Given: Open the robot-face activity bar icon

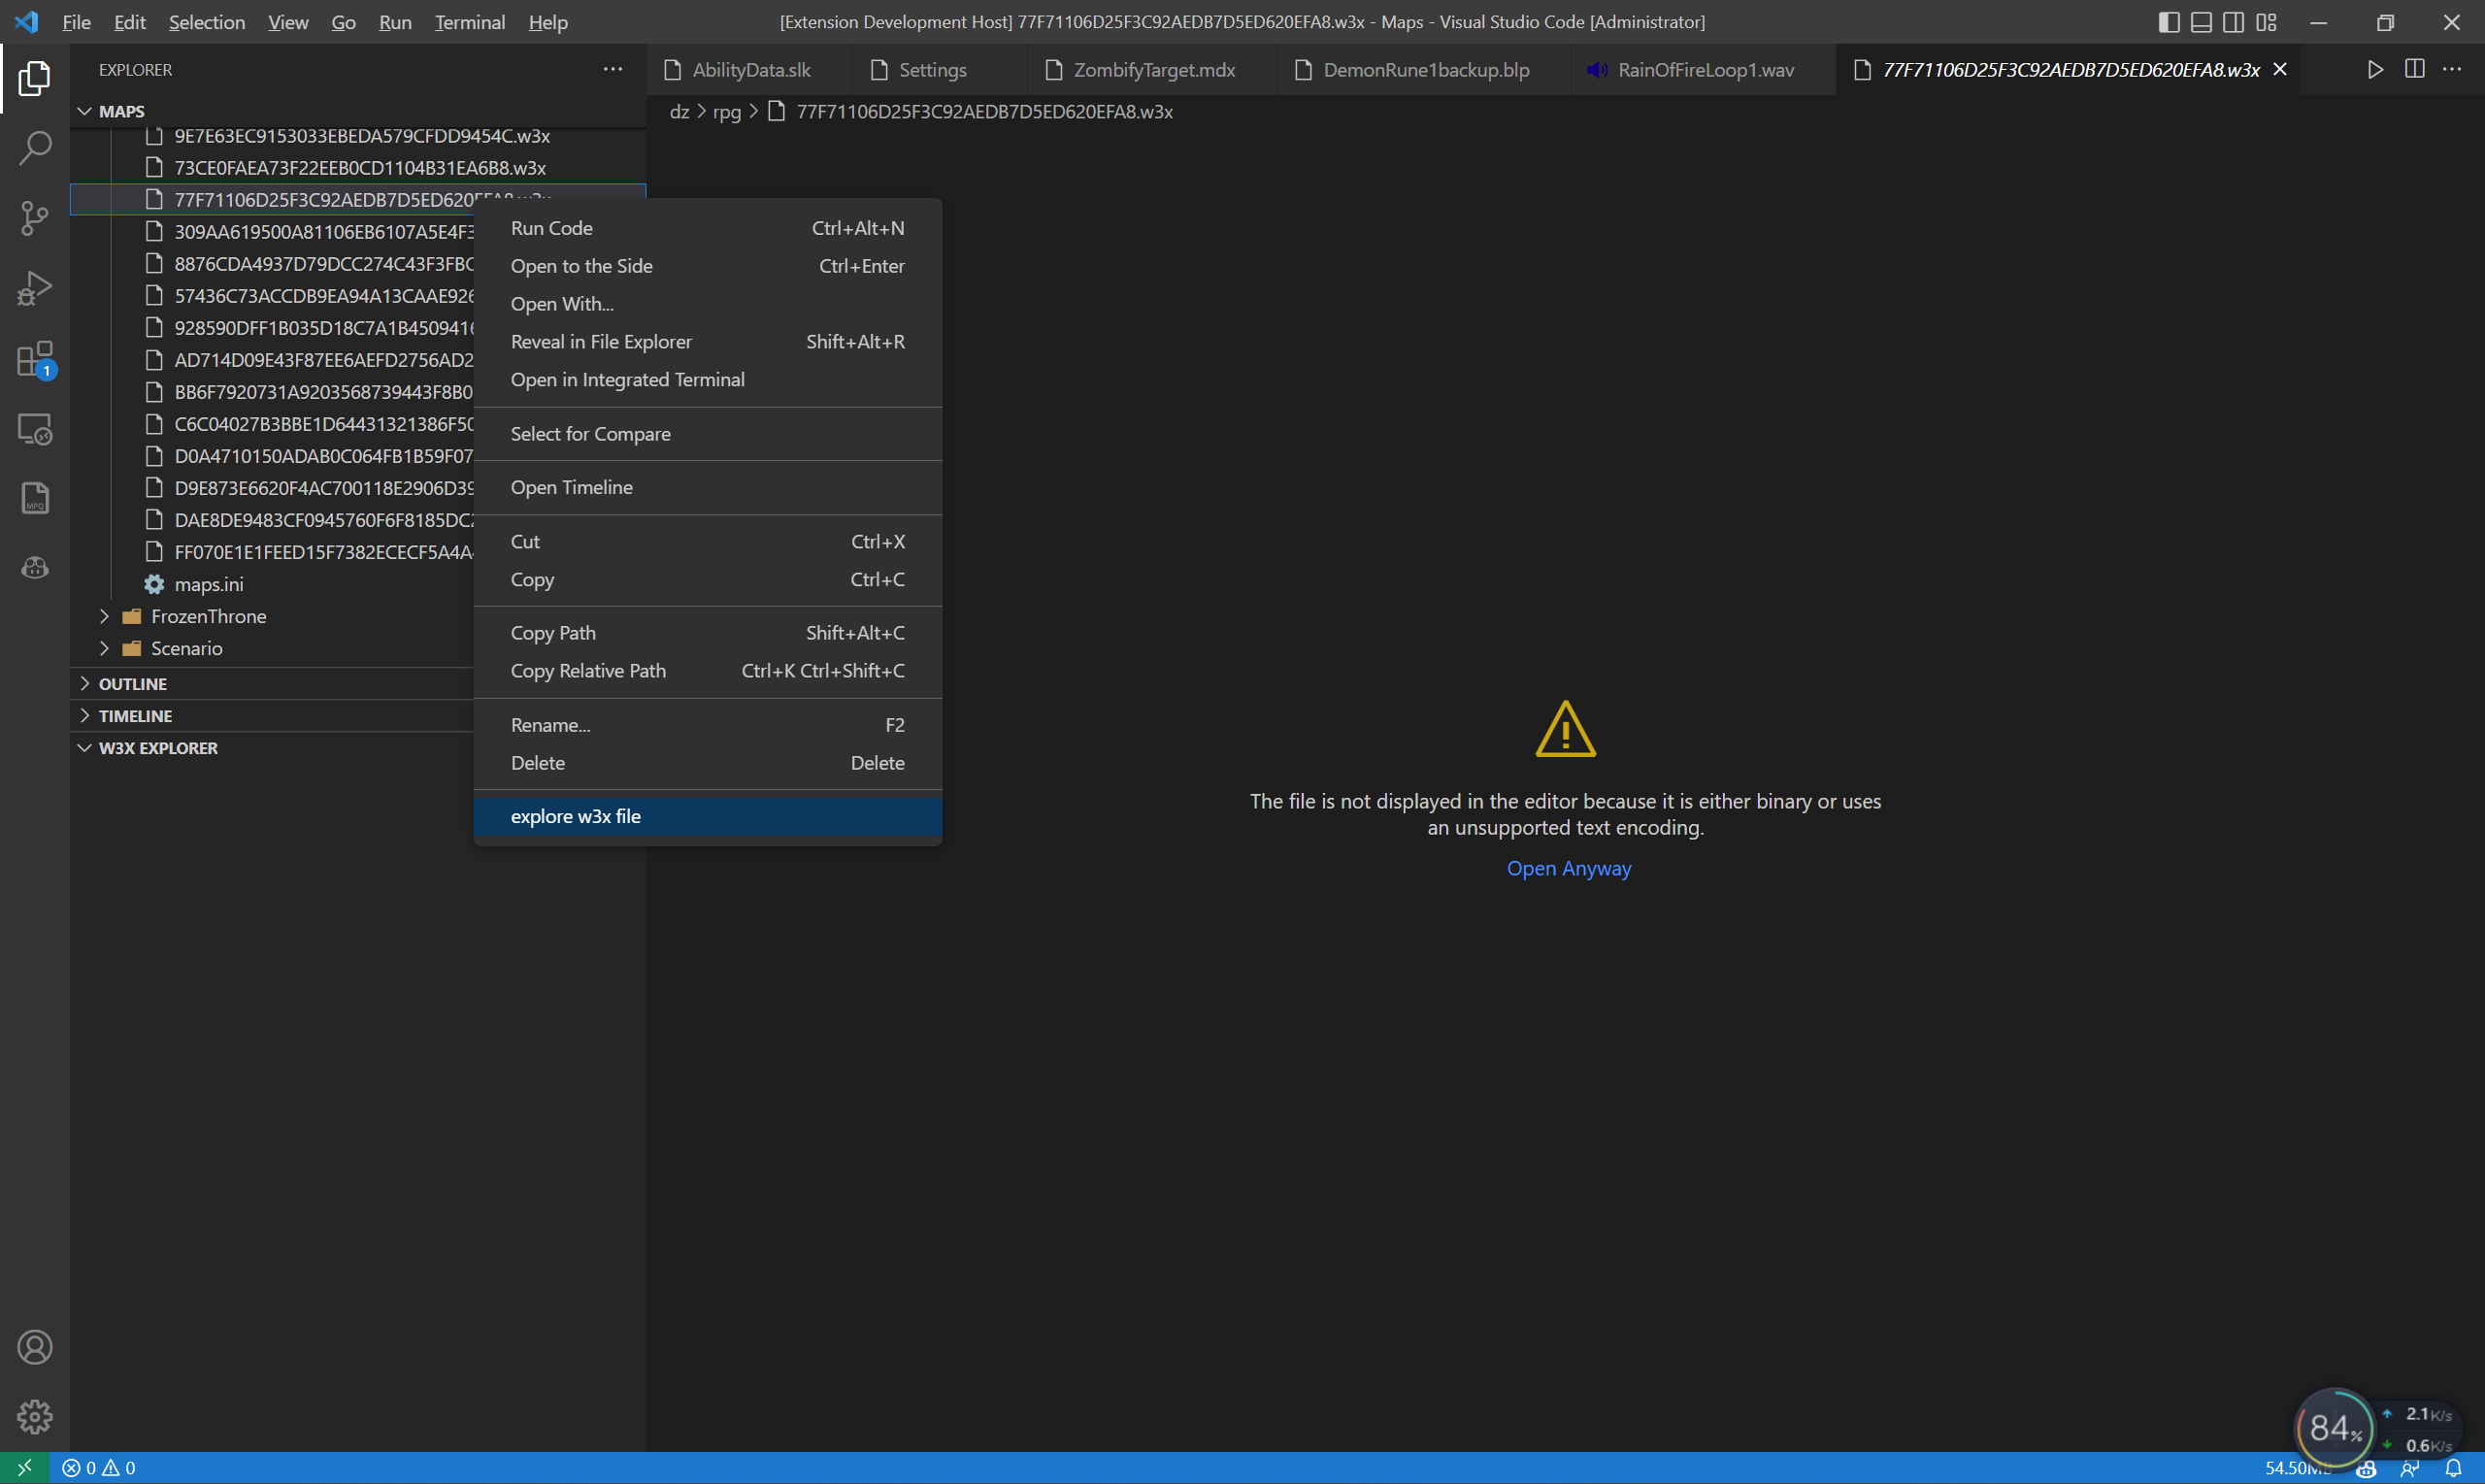Looking at the screenshot, I should click(34, 568).
